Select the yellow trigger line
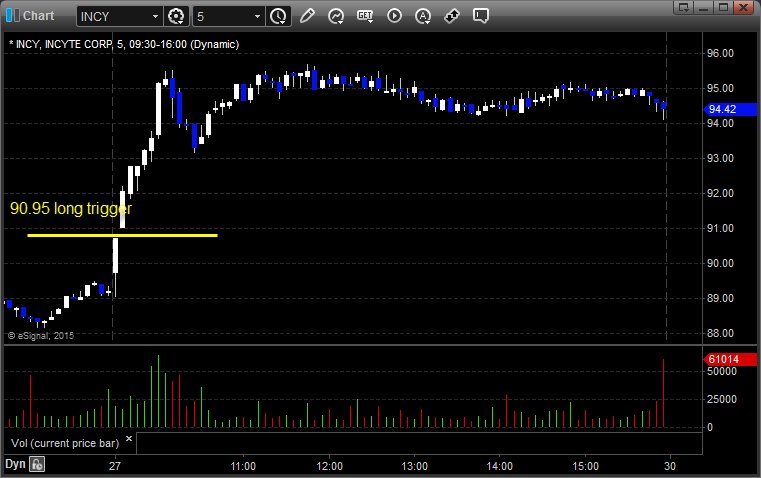This screenshot has height=478, width=761. point(122,235)
